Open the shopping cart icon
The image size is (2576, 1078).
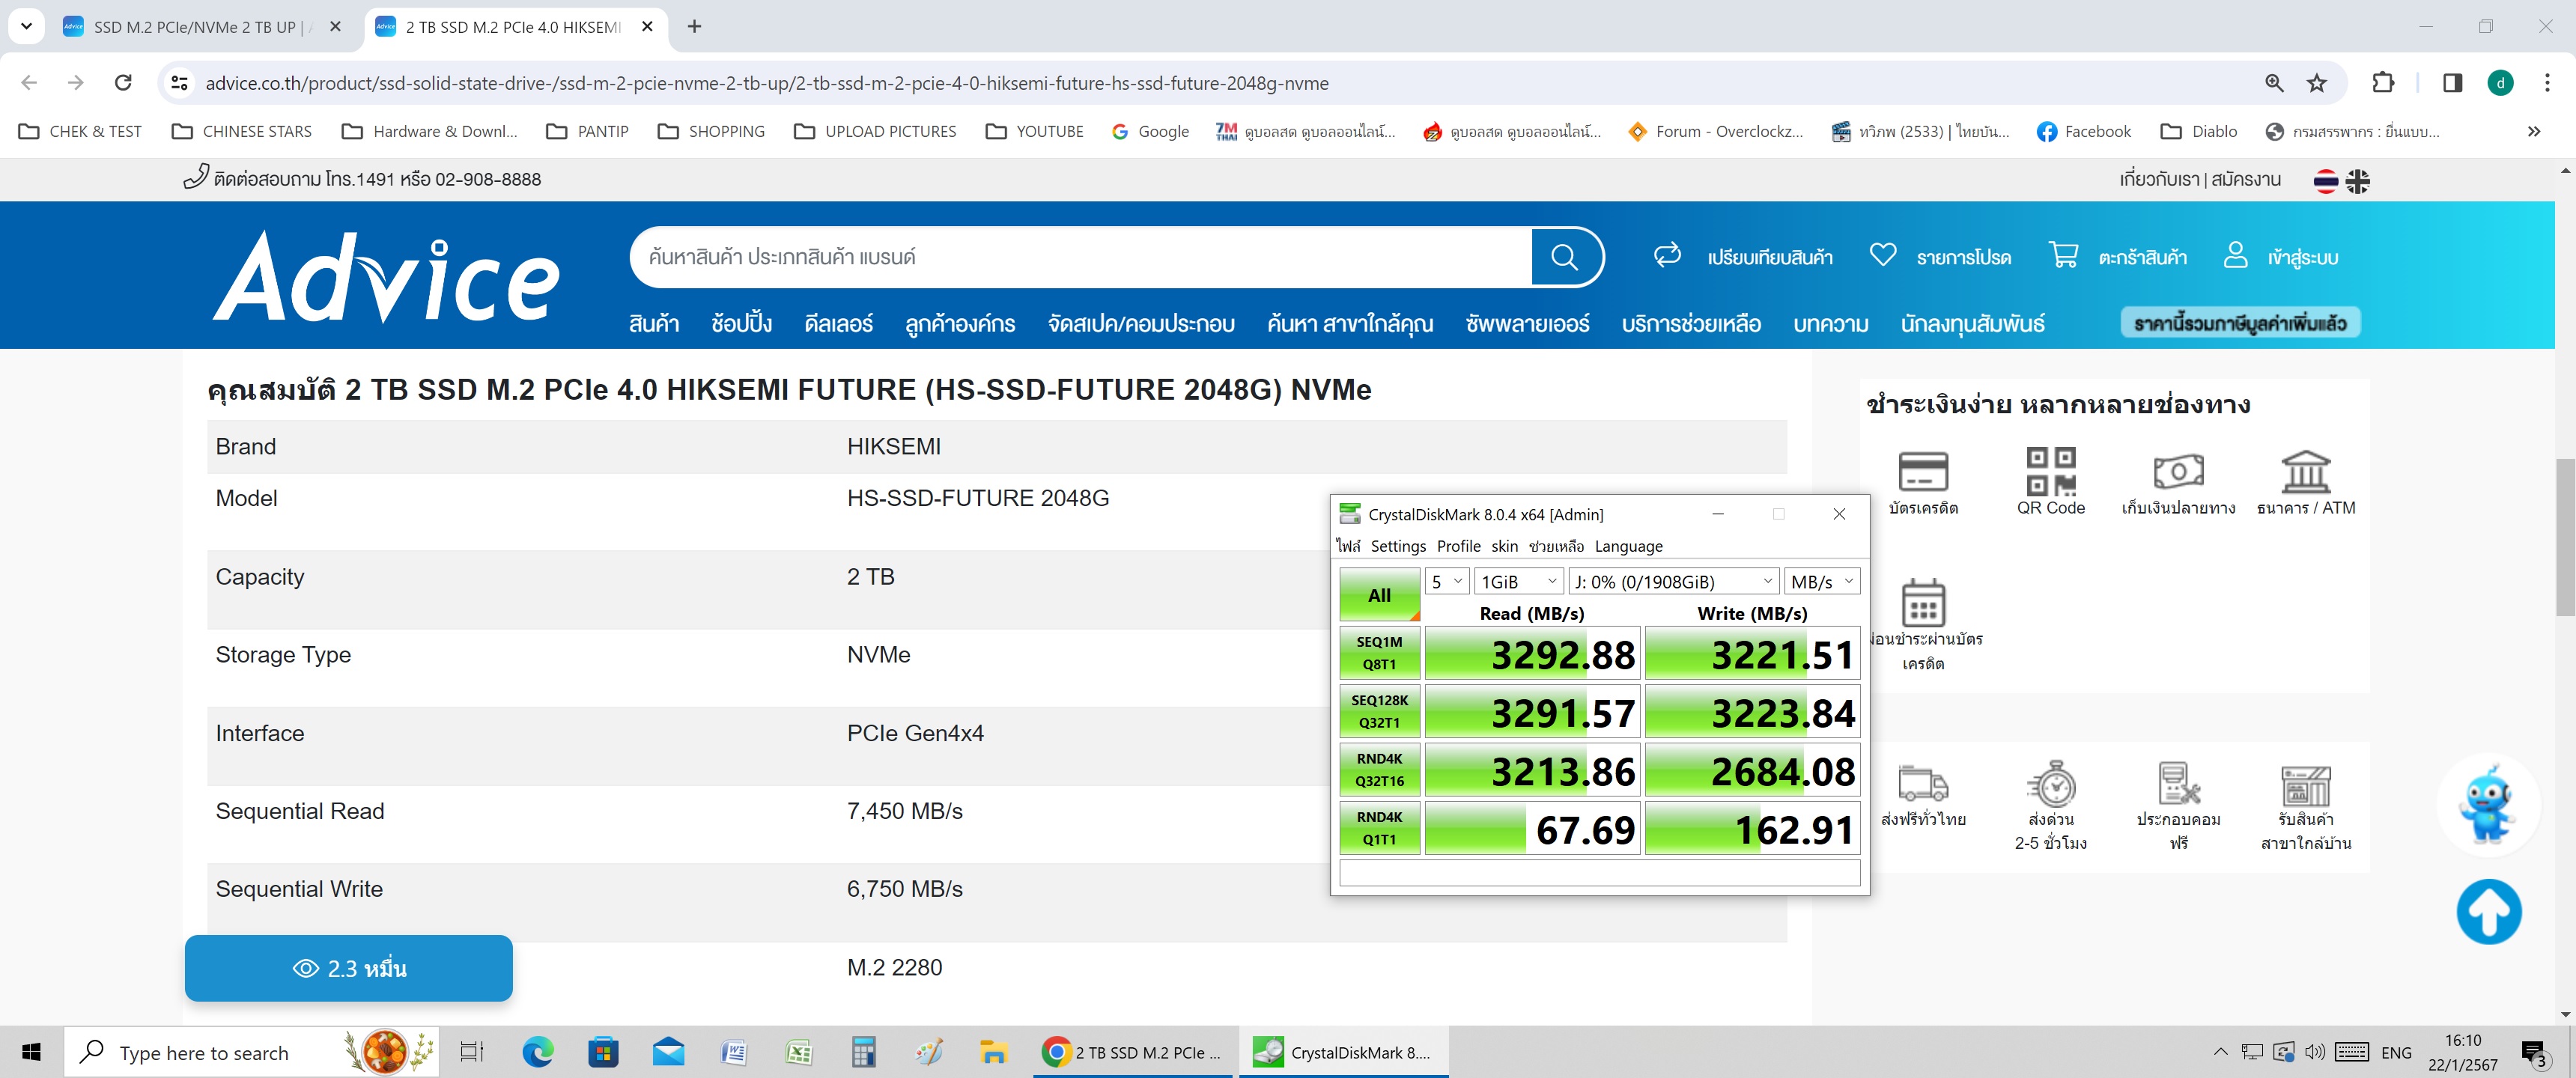click(2063, 255)
